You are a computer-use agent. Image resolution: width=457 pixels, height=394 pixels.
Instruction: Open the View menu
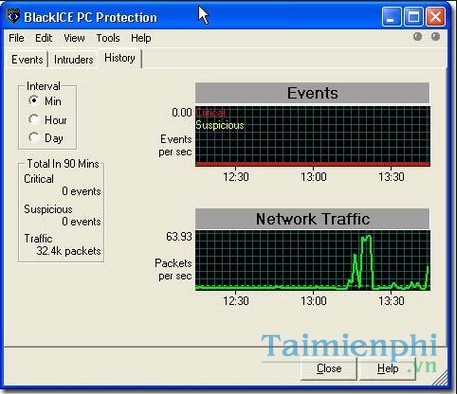(x=74, y=38)
